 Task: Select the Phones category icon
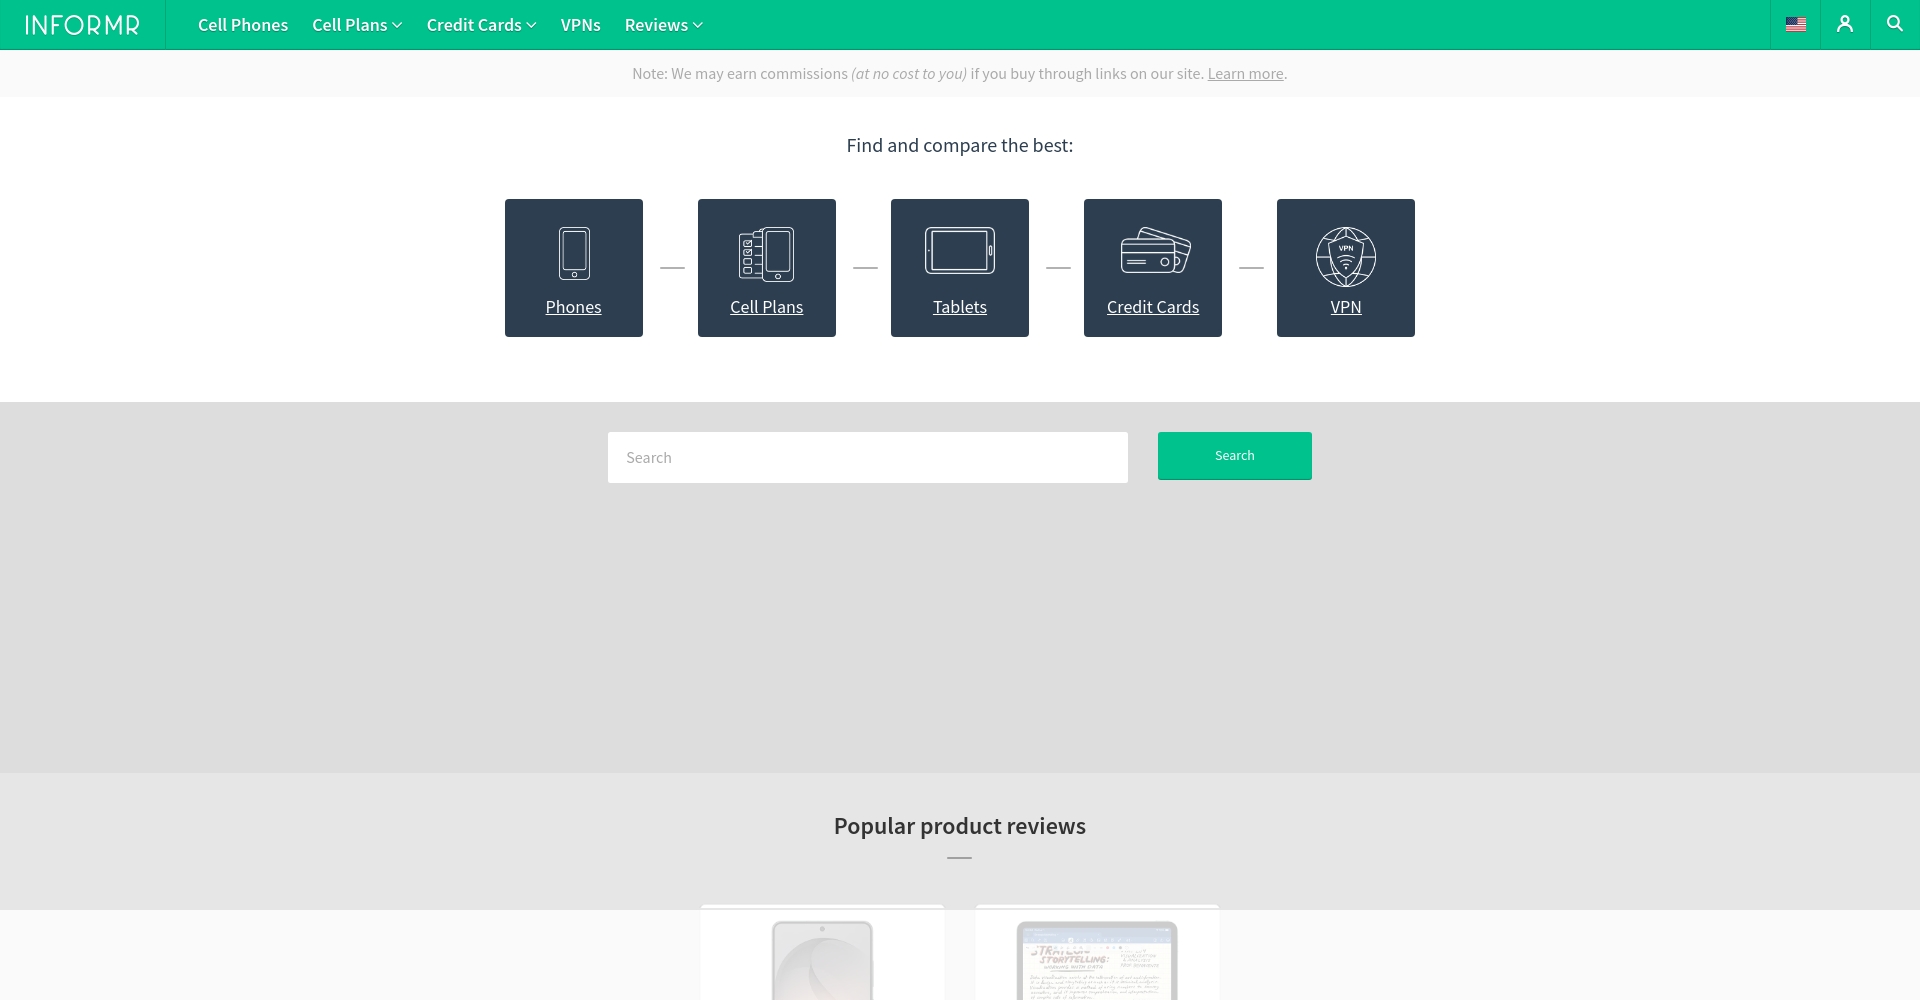[x=574, y=254]
